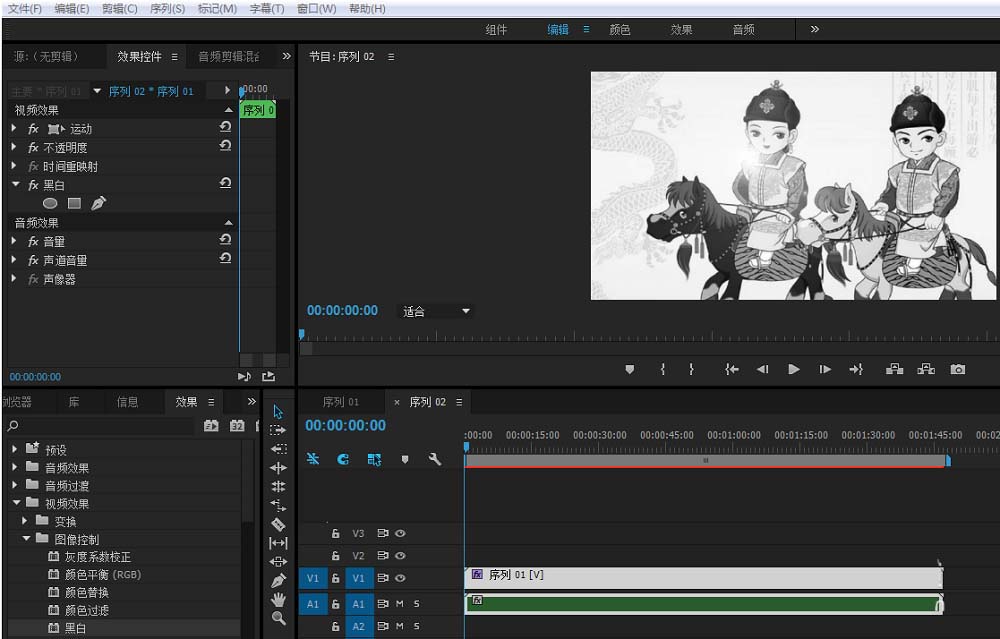The height and width of the screenshot is (639, 1000).
Task: Toggle timeline Snap magnet button
Action: point(343,459)
